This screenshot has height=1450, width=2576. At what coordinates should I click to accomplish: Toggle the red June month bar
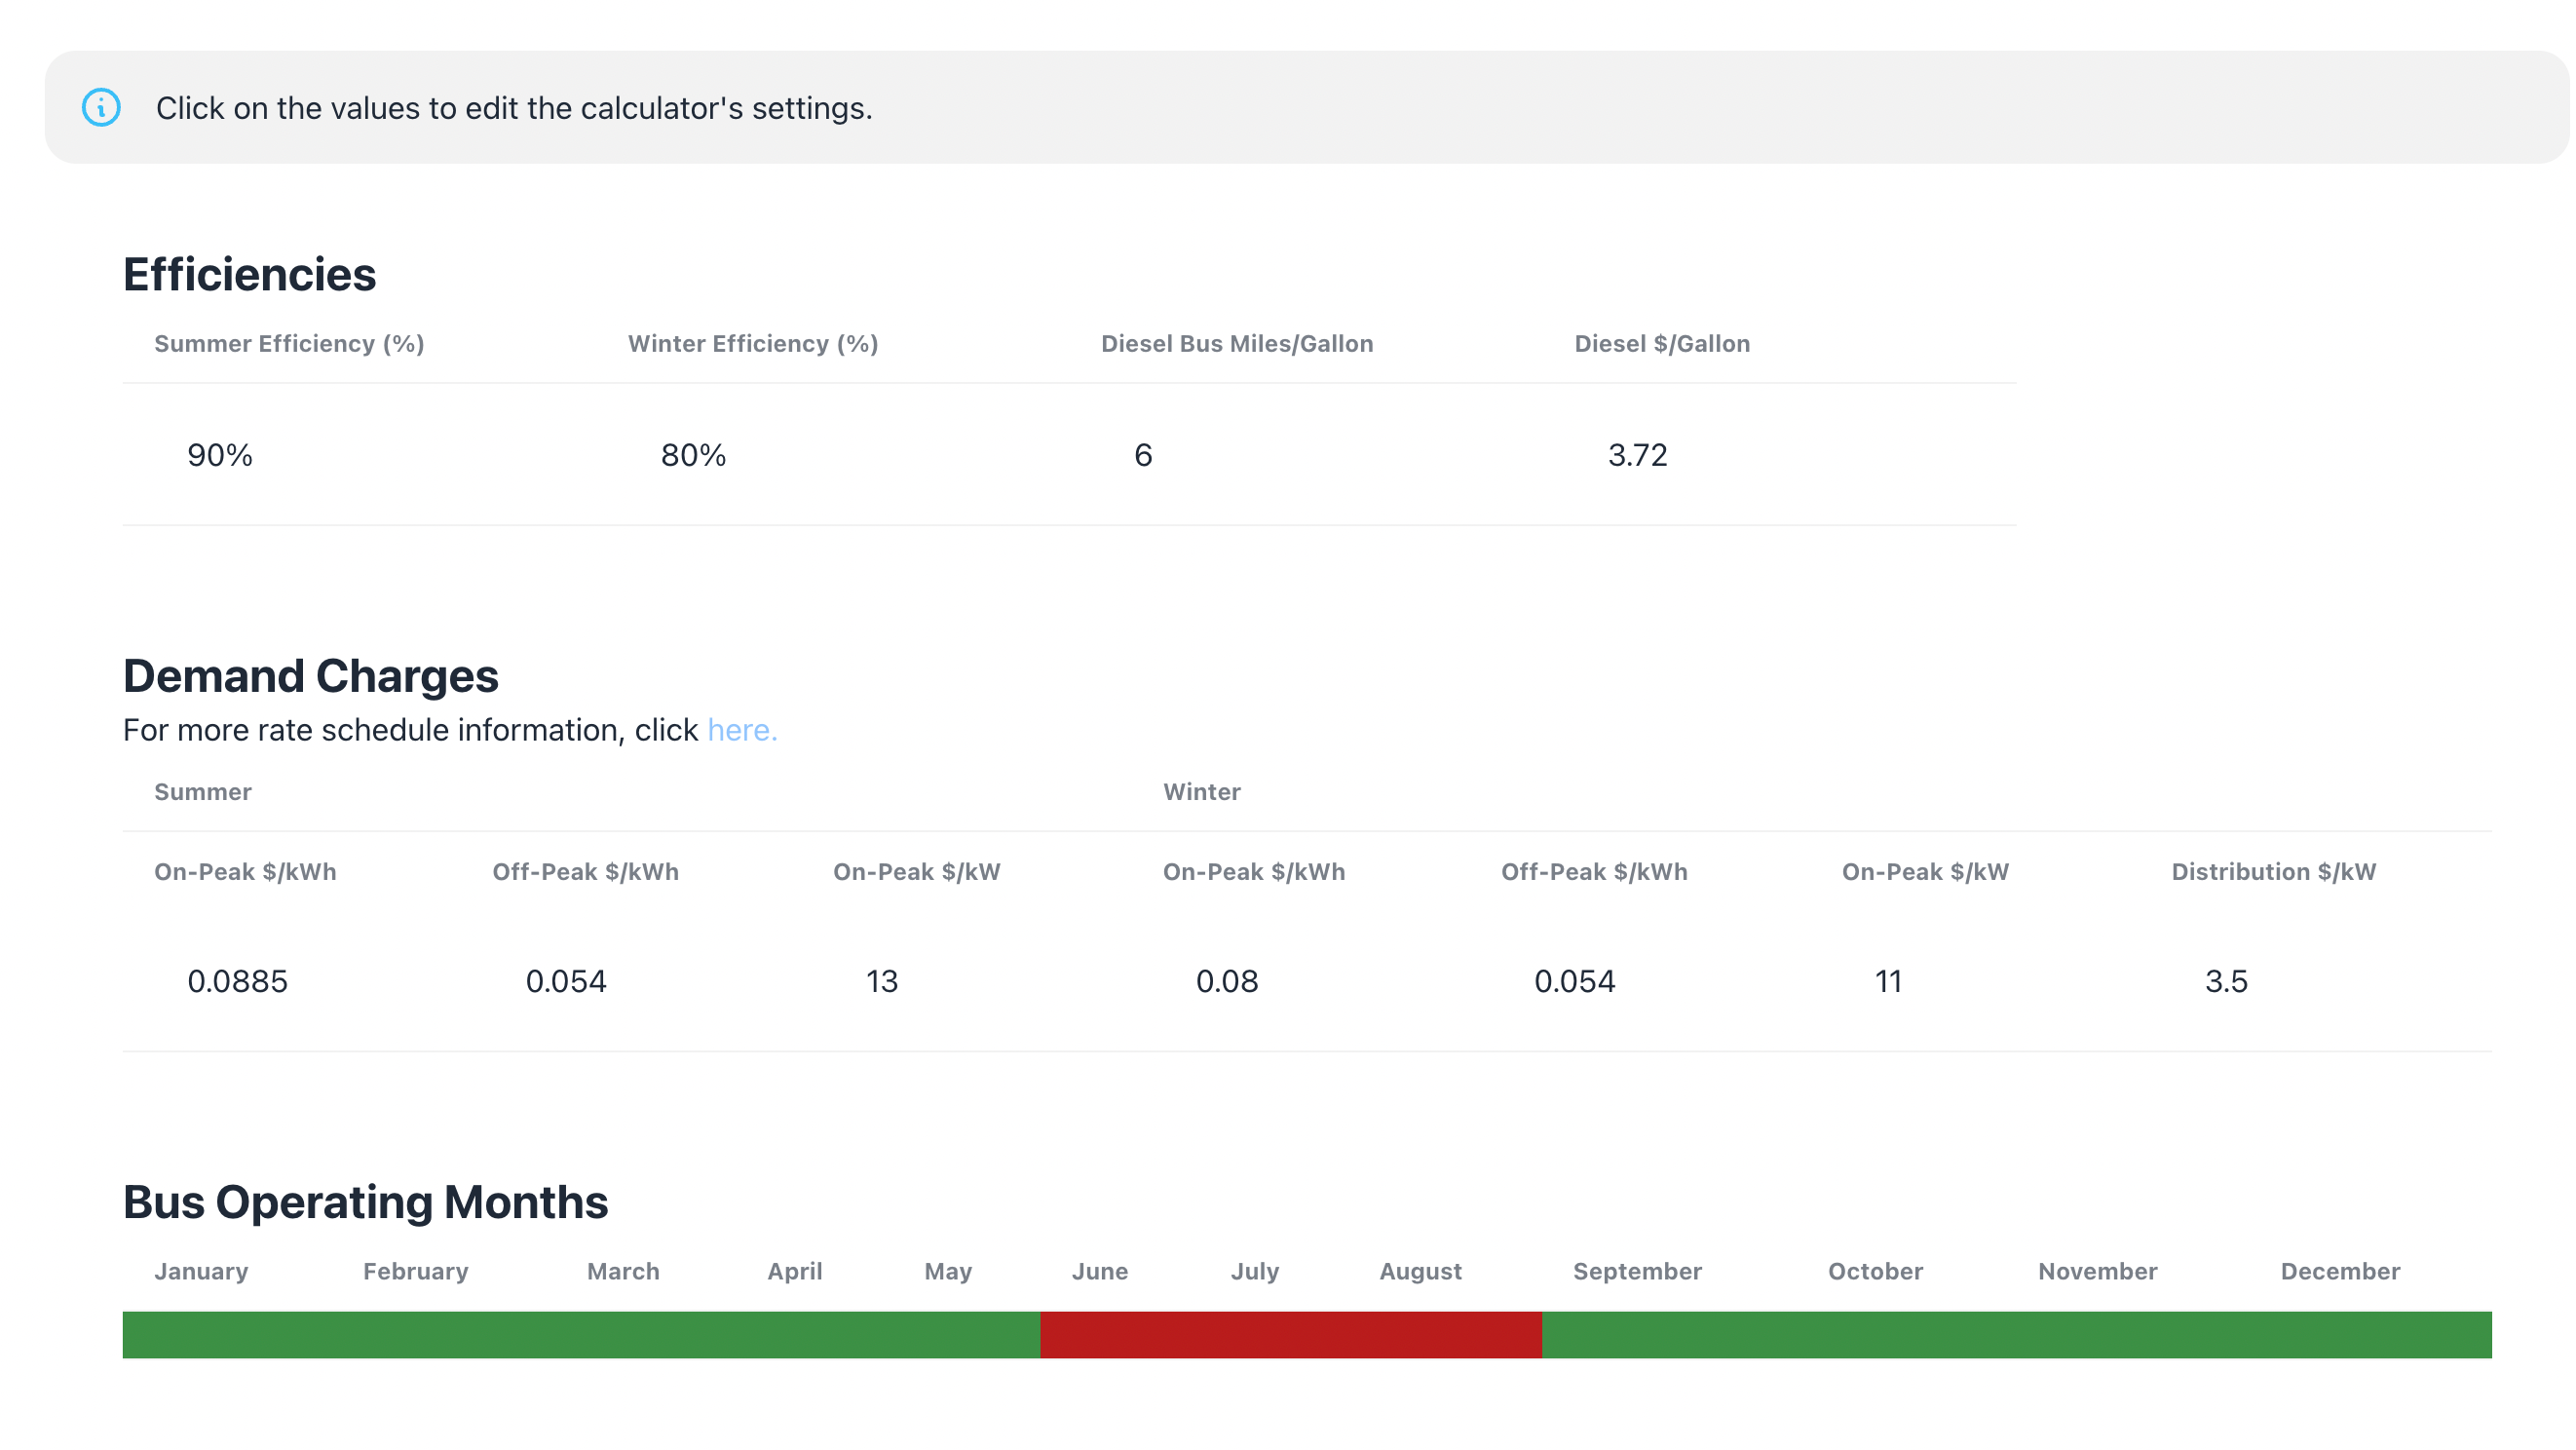pyautogui.click(x=1120, y=1335)
